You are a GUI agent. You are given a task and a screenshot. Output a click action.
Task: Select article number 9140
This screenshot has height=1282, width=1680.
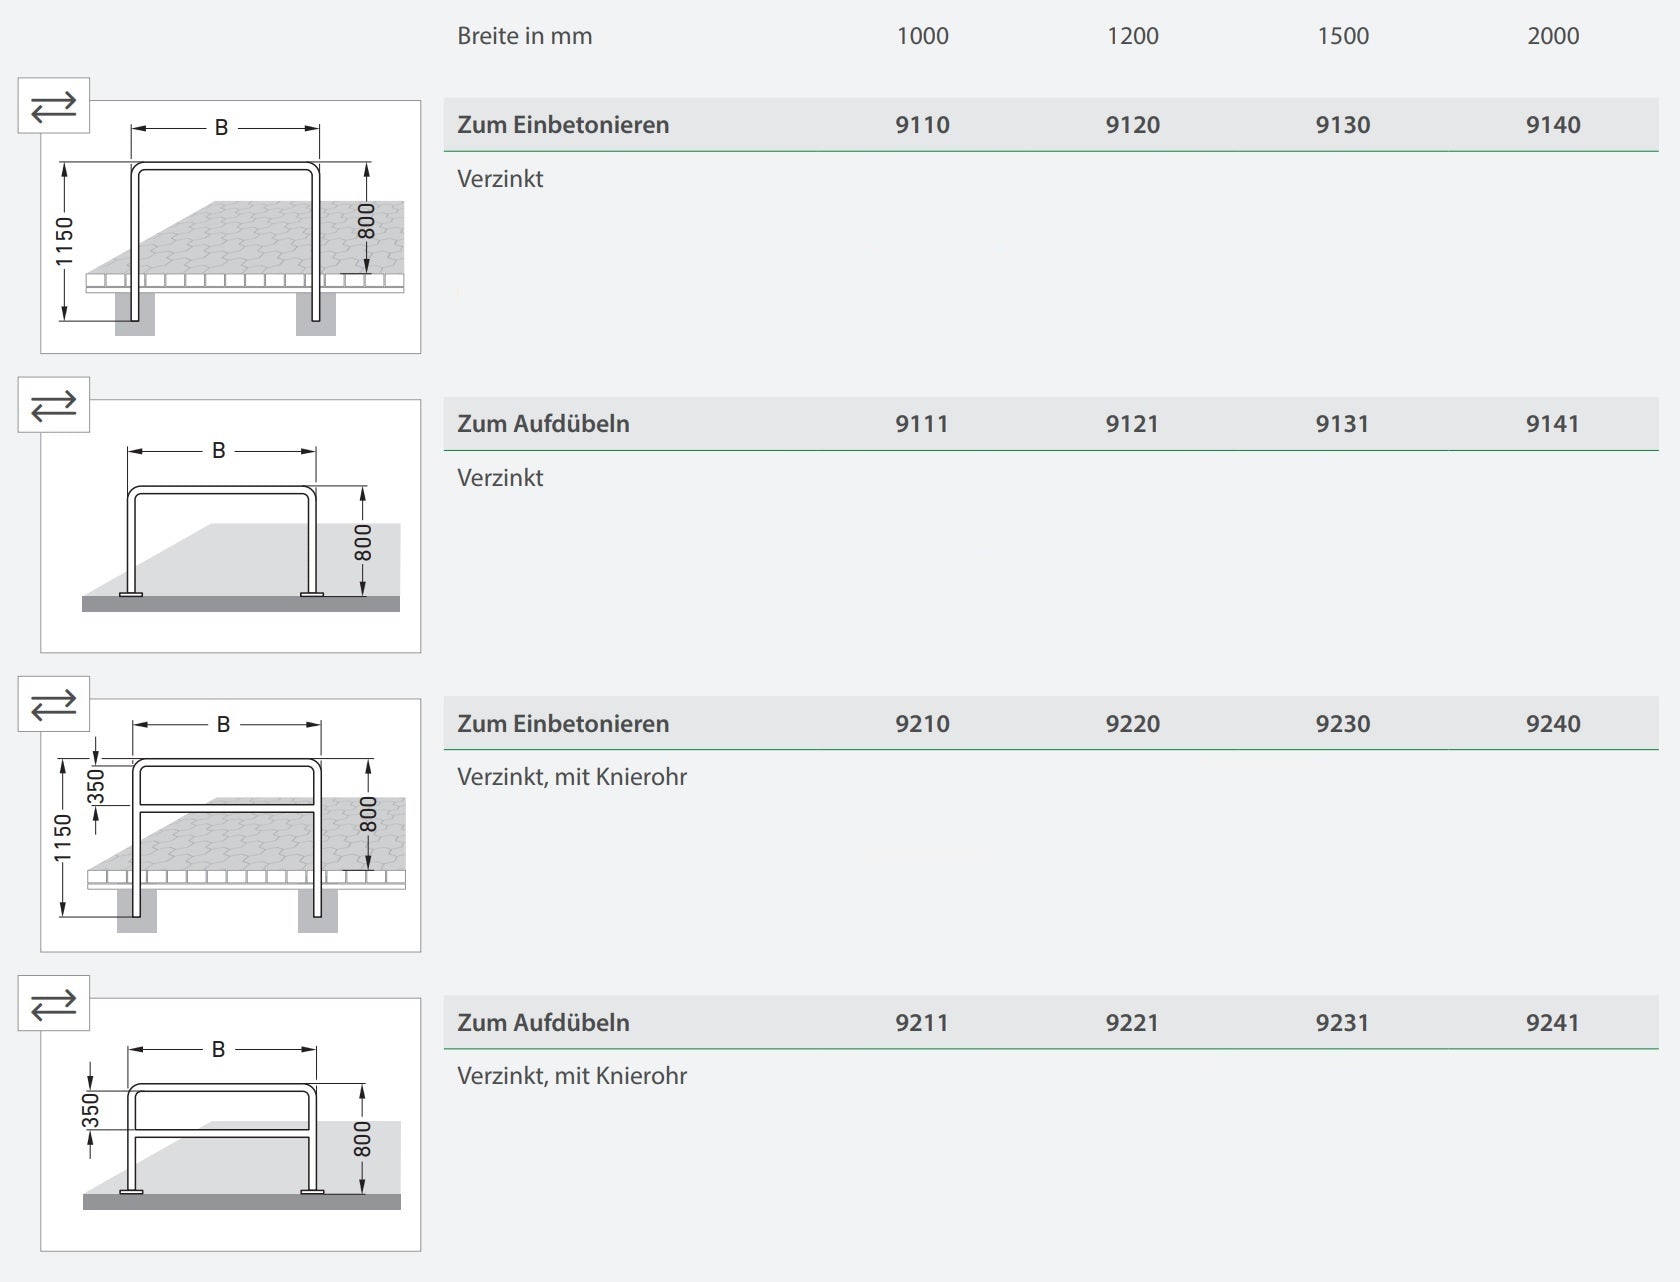[x=1553, y=125]
